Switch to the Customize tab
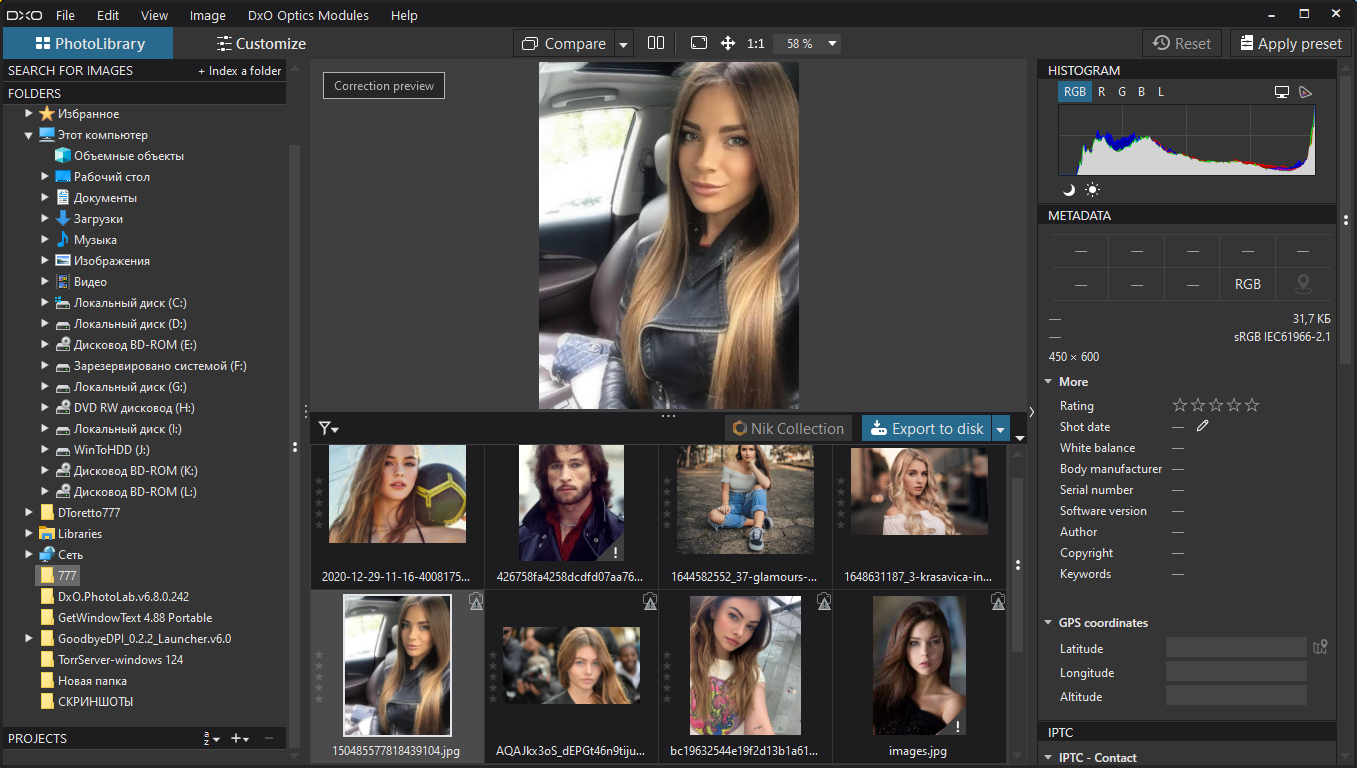 261,44
